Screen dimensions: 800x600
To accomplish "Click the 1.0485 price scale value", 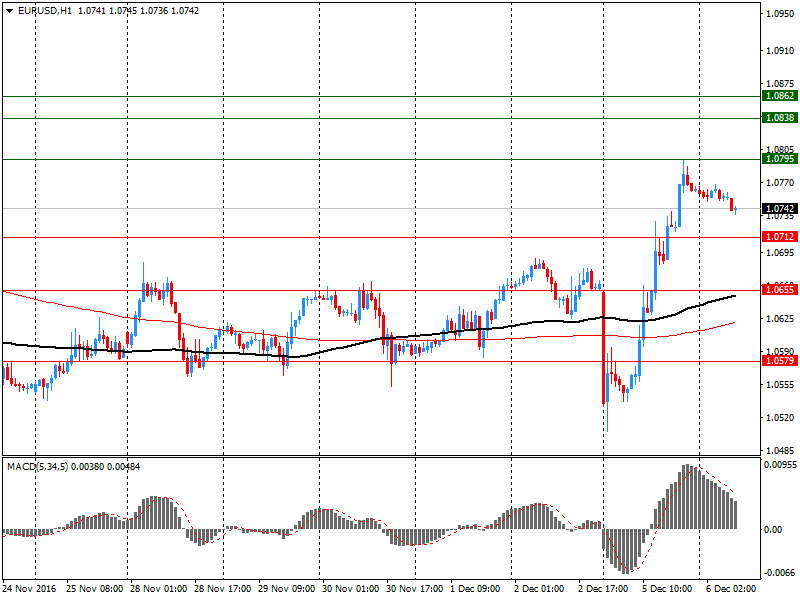I will (780, 451).
